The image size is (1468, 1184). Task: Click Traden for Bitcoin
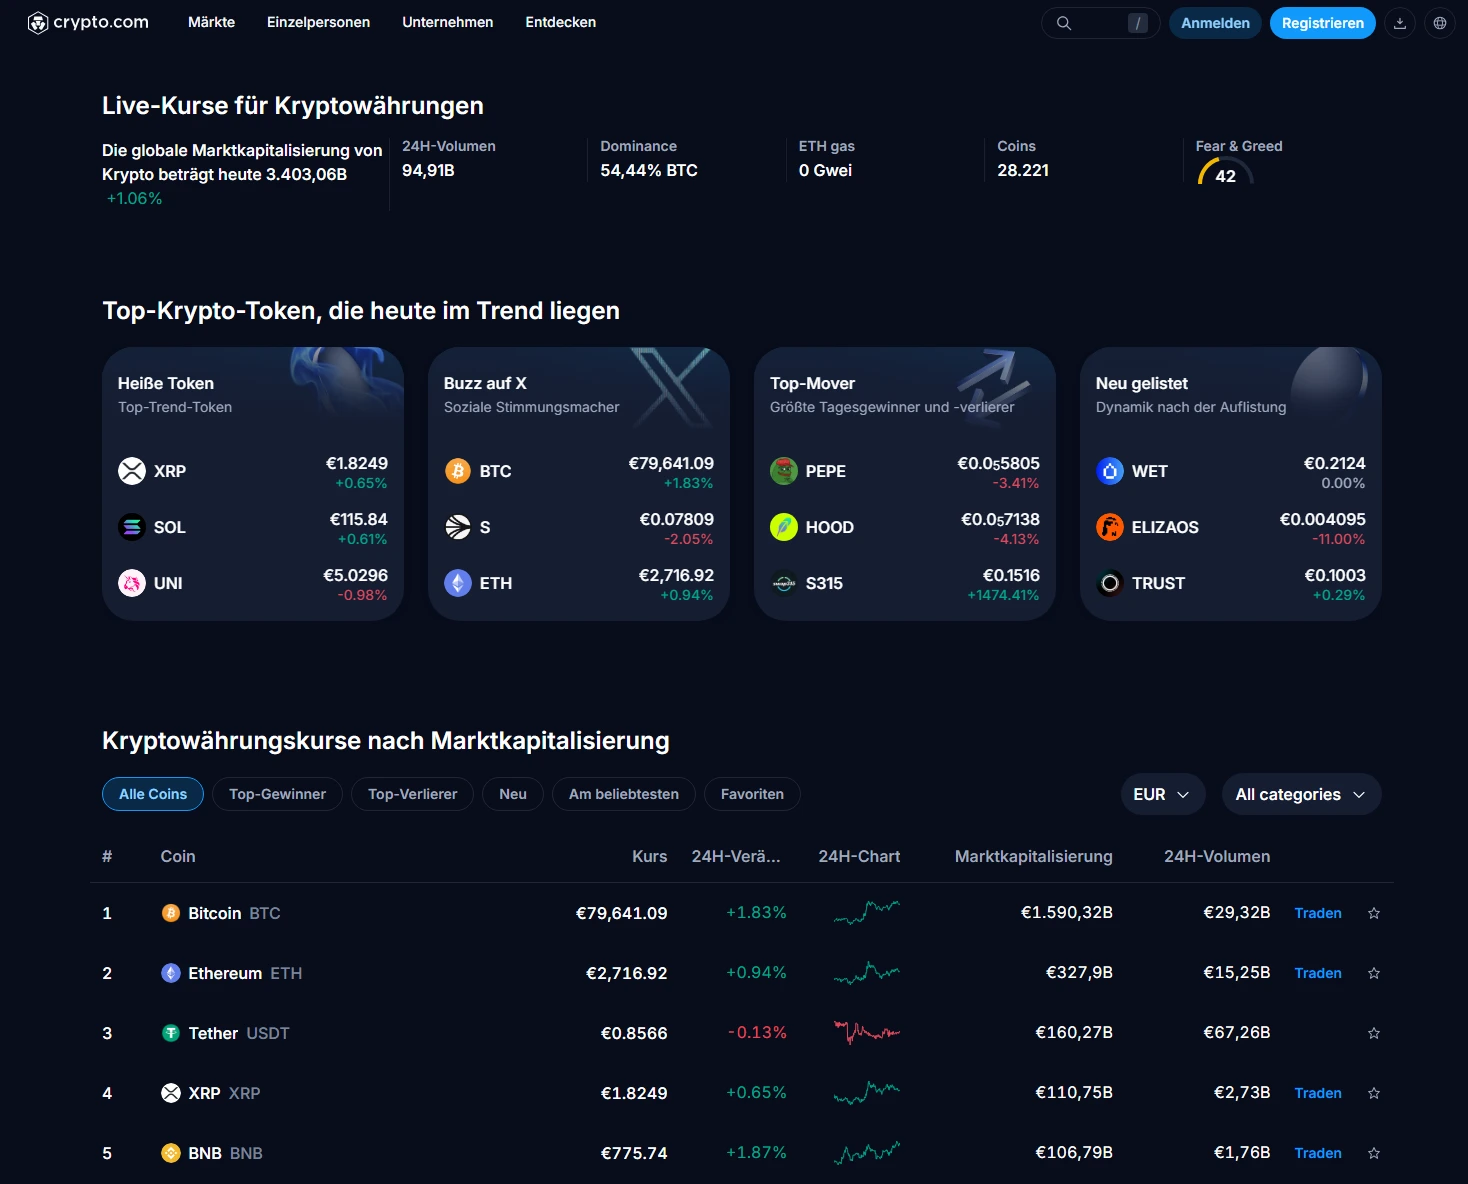pos(1318,913)
